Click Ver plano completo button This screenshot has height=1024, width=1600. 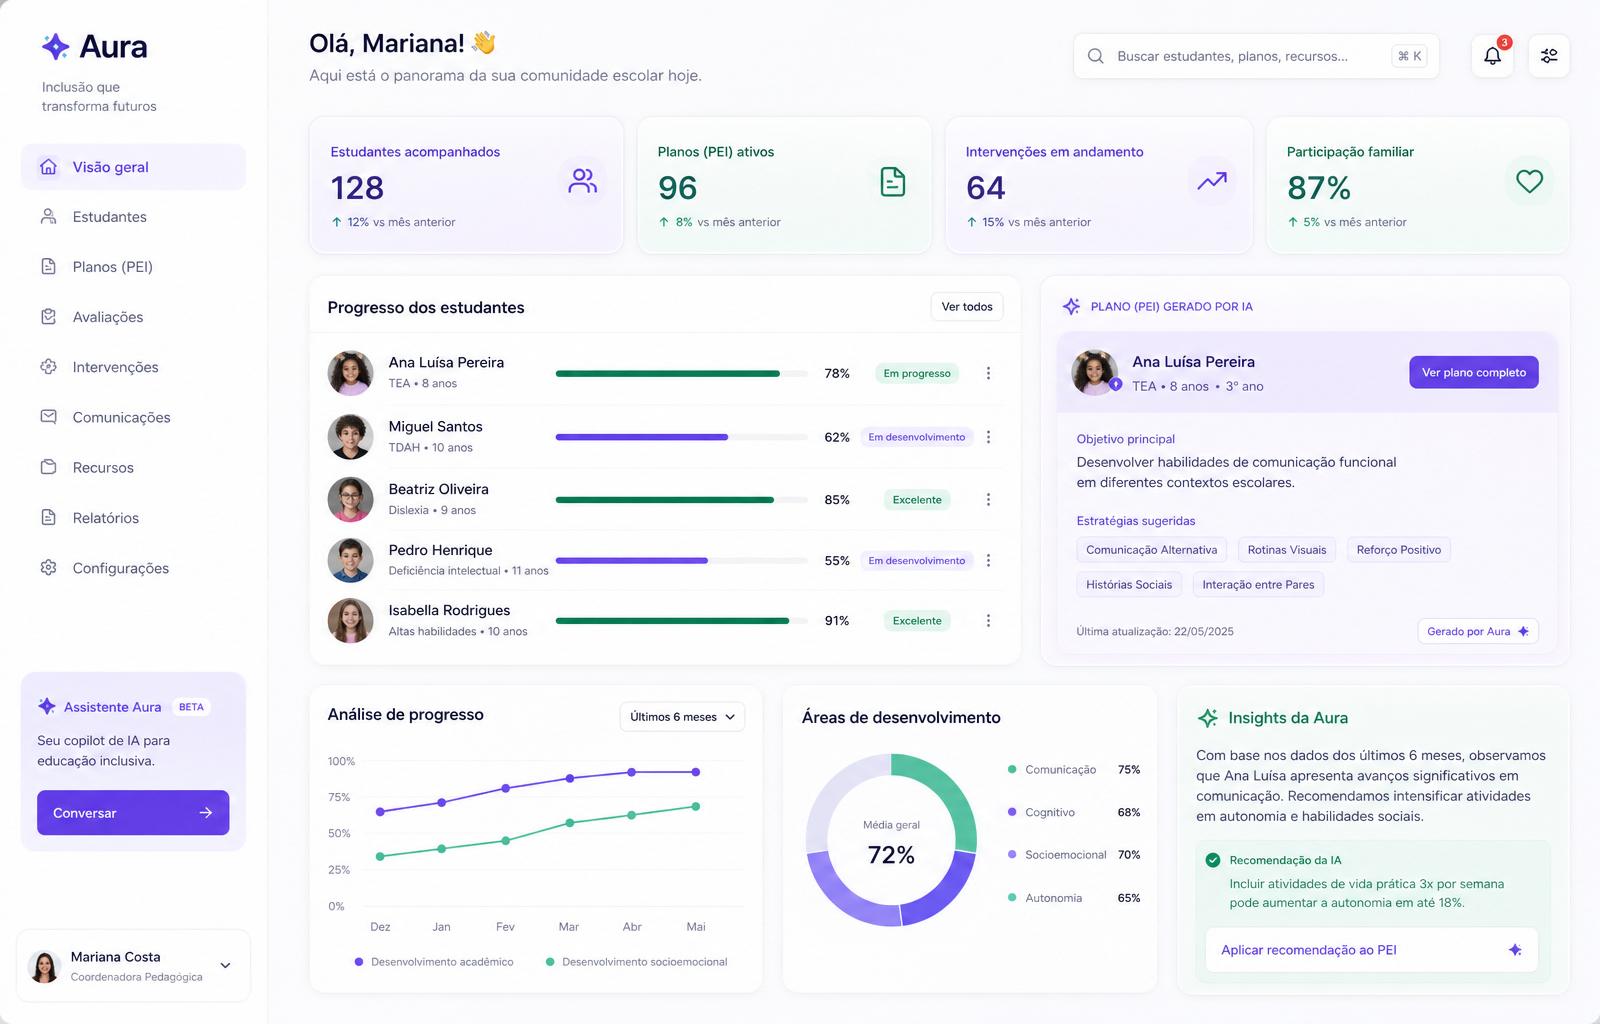(1474, 372)
